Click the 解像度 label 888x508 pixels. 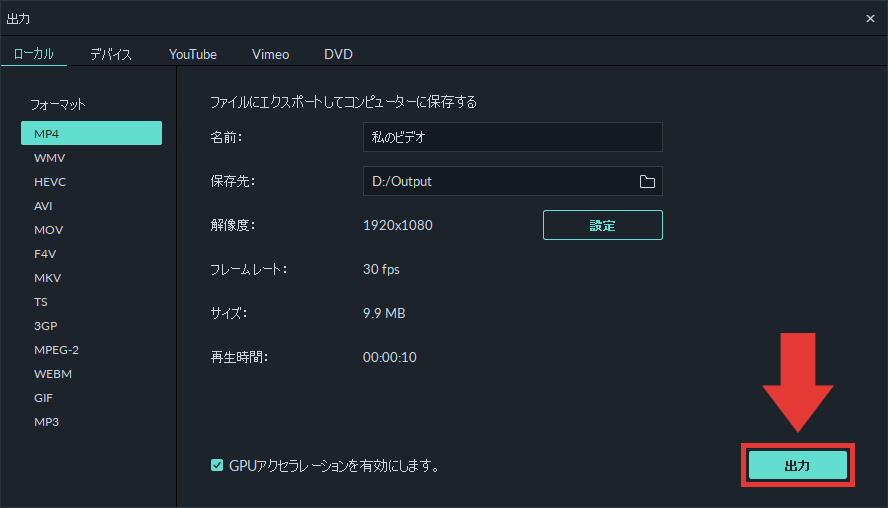233,225
